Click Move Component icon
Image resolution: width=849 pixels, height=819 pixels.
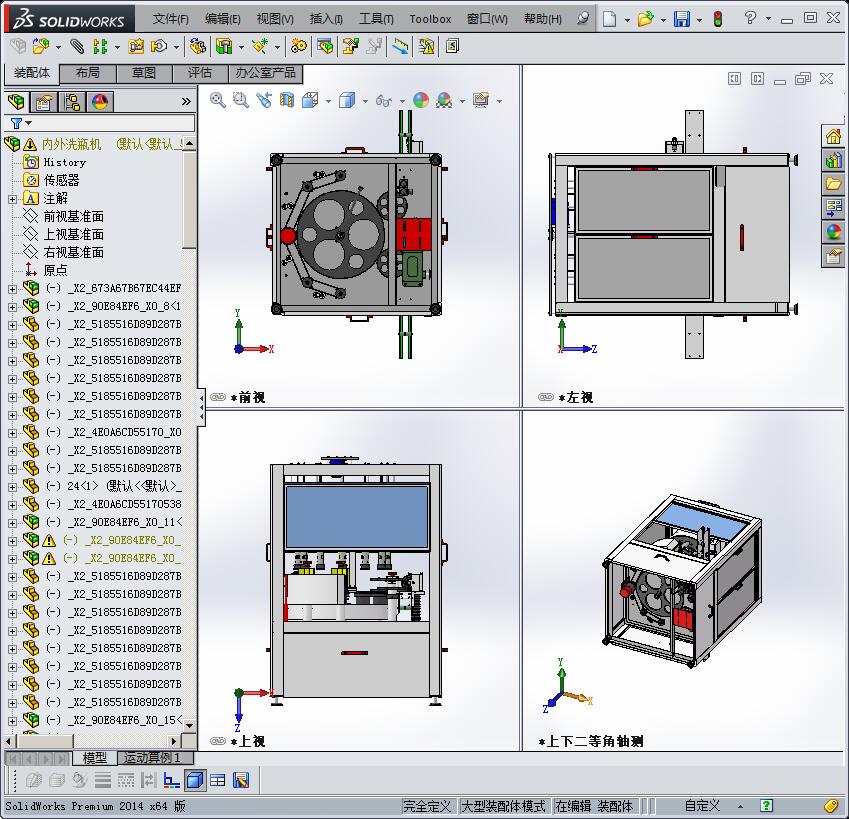(159, 47)
